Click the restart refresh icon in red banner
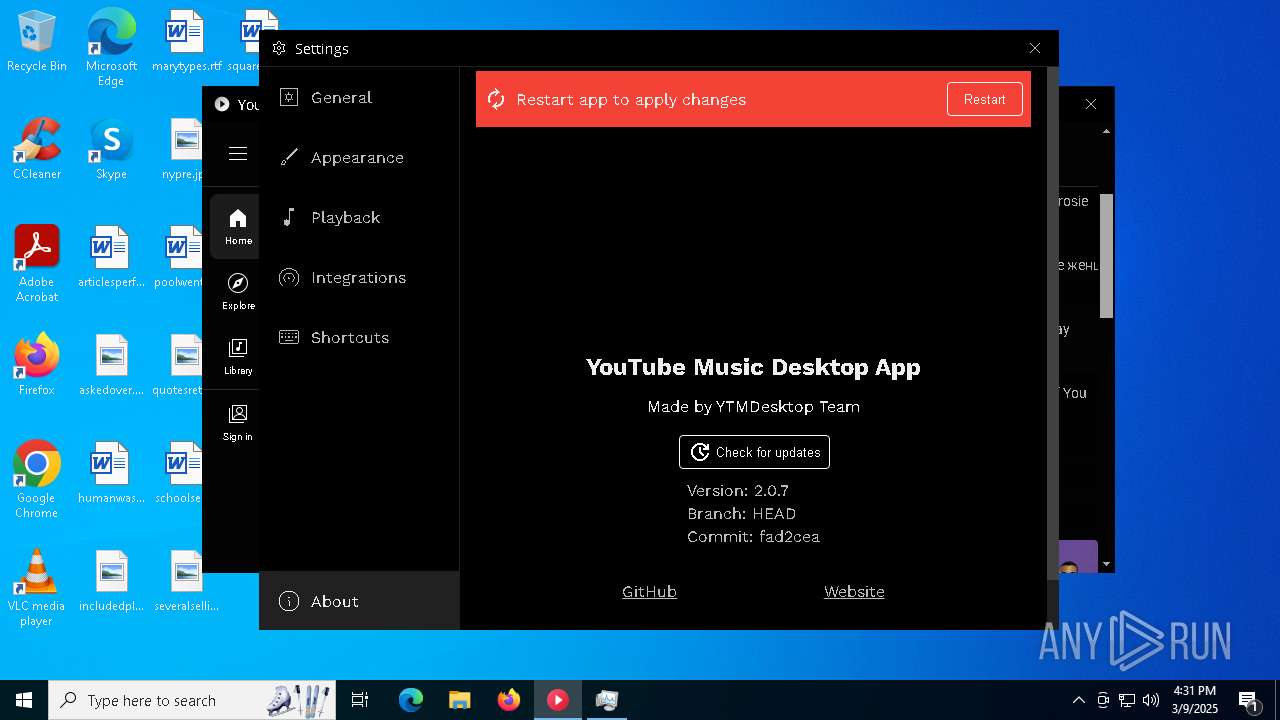Image resolution: width=1280 pixels, height=720 pixels. coord(496,99)
